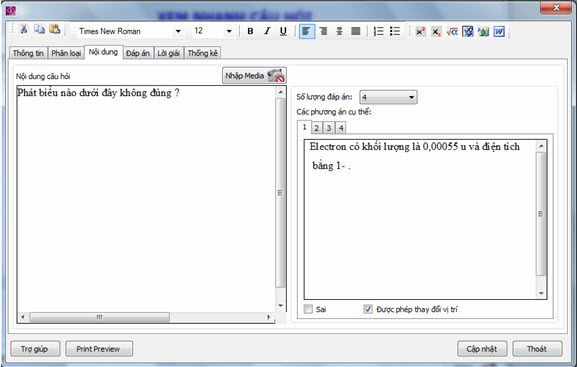Click in the question content text area

pos(146,199)
